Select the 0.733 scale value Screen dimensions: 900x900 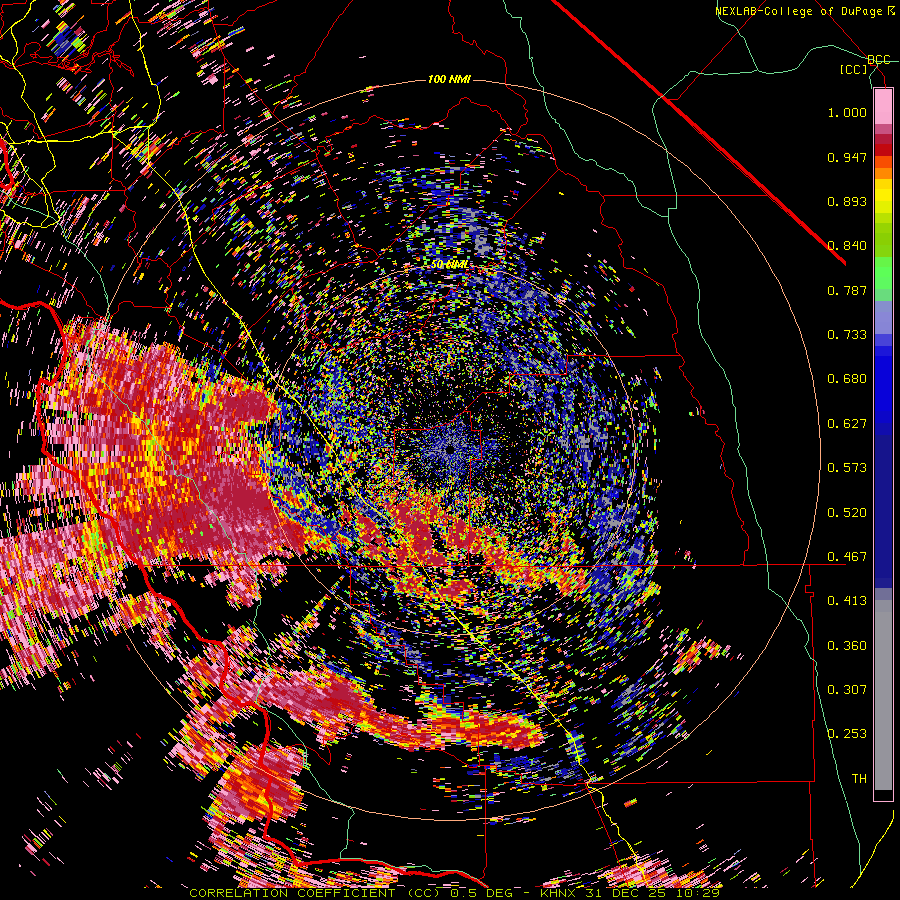click(847, 335)
